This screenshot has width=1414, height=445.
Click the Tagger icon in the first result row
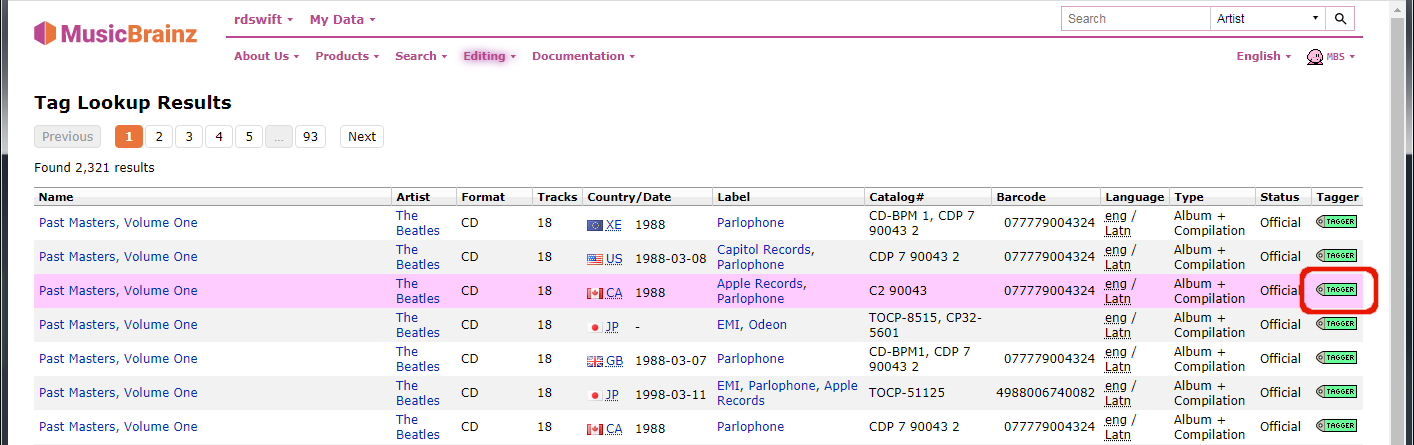click(x=1337, y=222)
